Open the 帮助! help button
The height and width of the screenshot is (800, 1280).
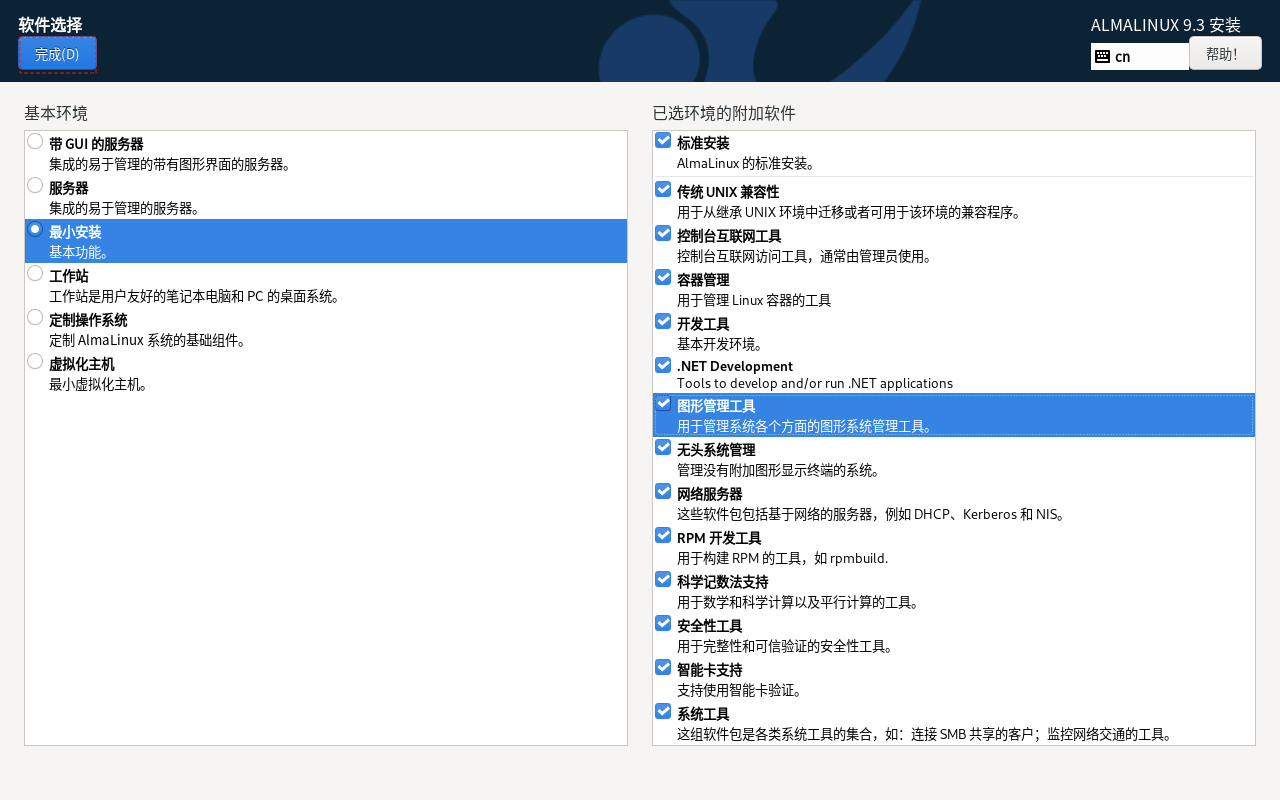pos(1225,54)
